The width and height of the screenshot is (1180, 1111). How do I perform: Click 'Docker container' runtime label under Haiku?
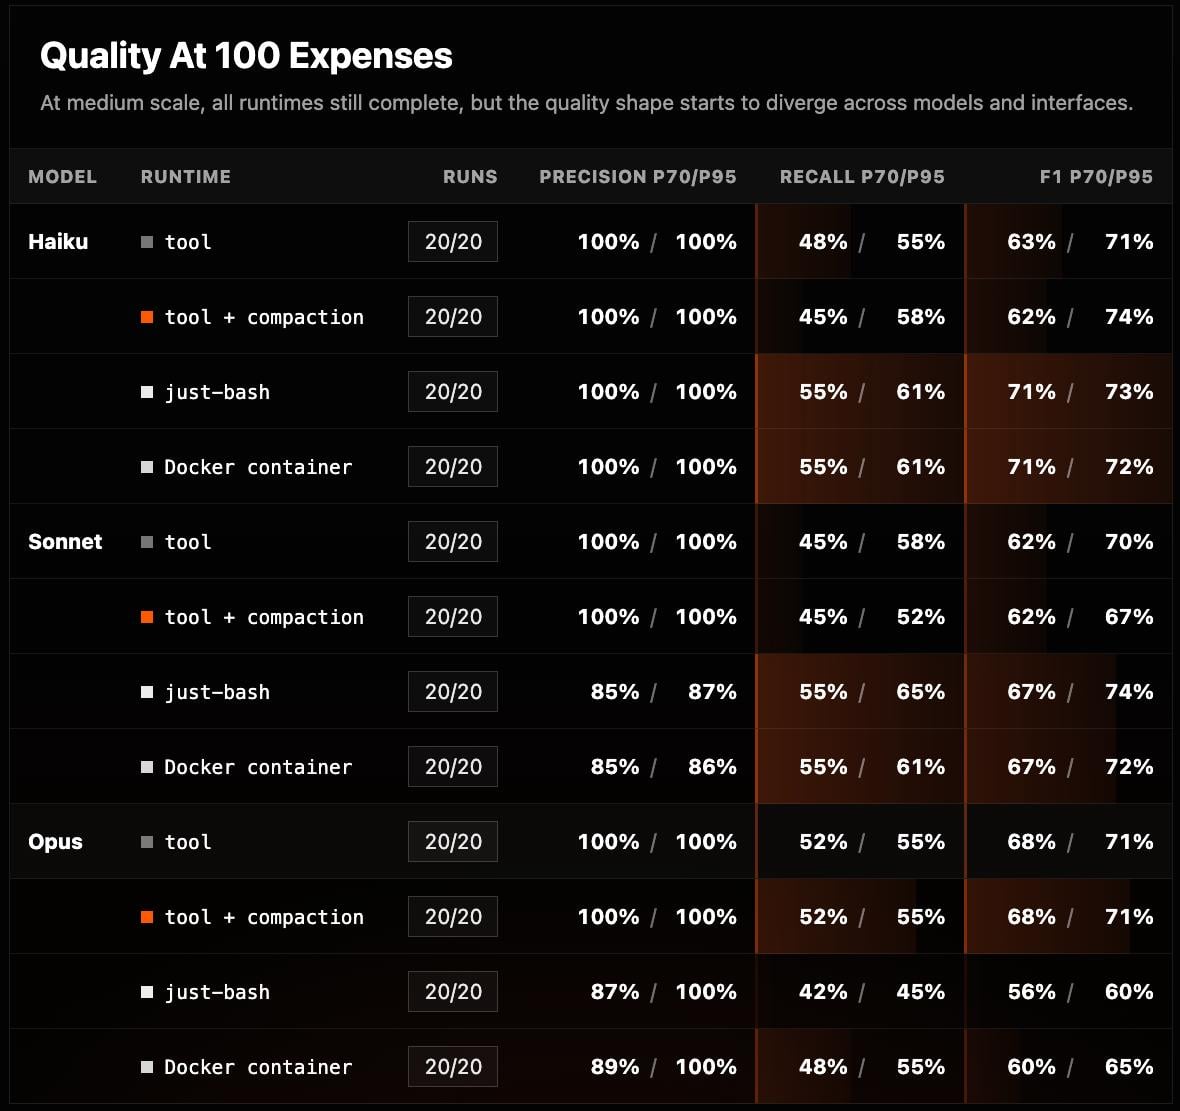tap(258, 467)
